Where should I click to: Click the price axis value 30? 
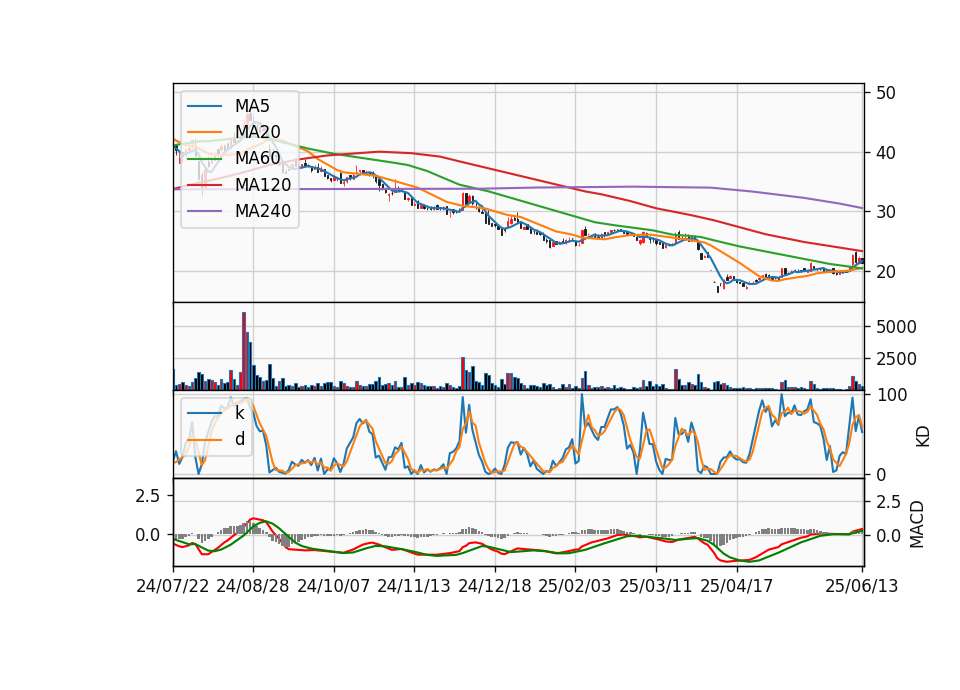pos(886,212)
